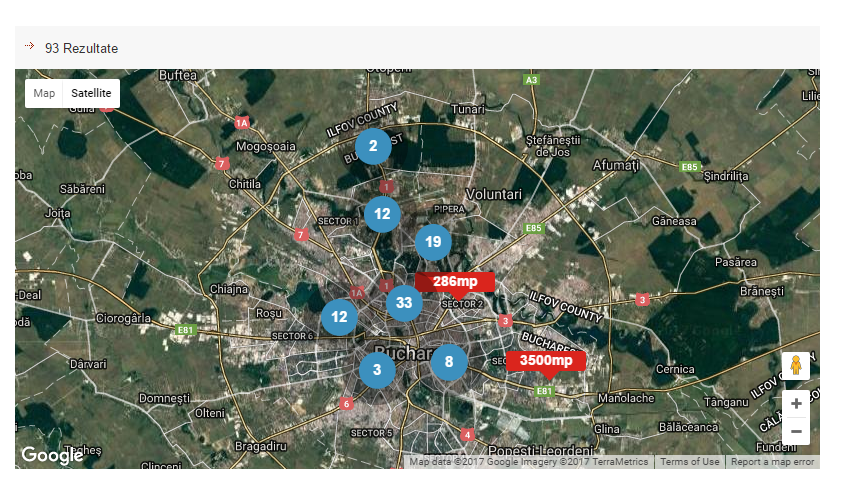Click the Săbăreni map label
The image size is (862, 494).
[x=82, y=189]
